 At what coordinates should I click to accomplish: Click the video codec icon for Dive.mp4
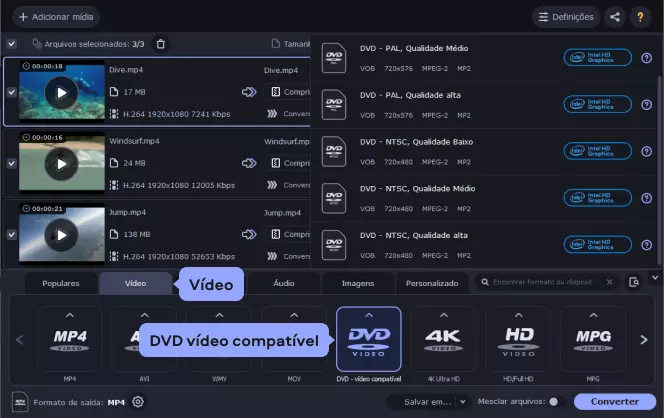point(114,114)
